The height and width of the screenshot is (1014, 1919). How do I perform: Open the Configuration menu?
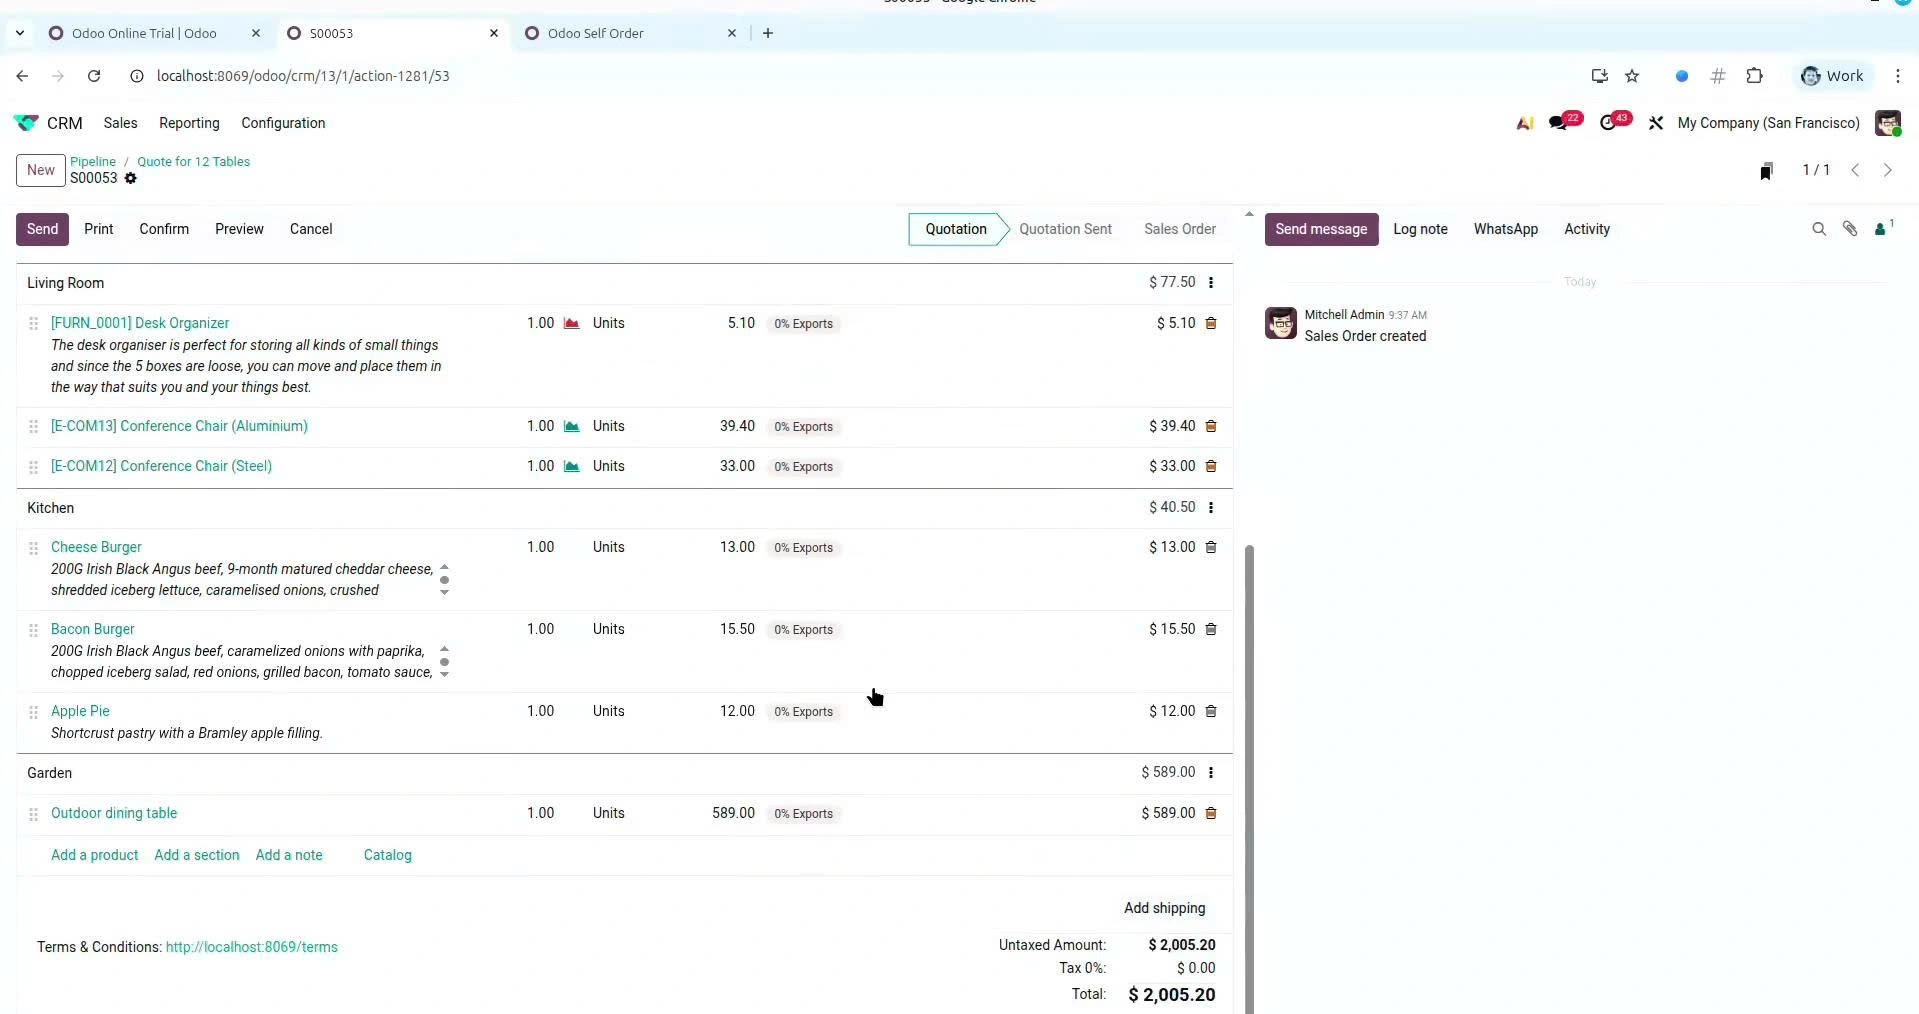[x=283, y=123]
